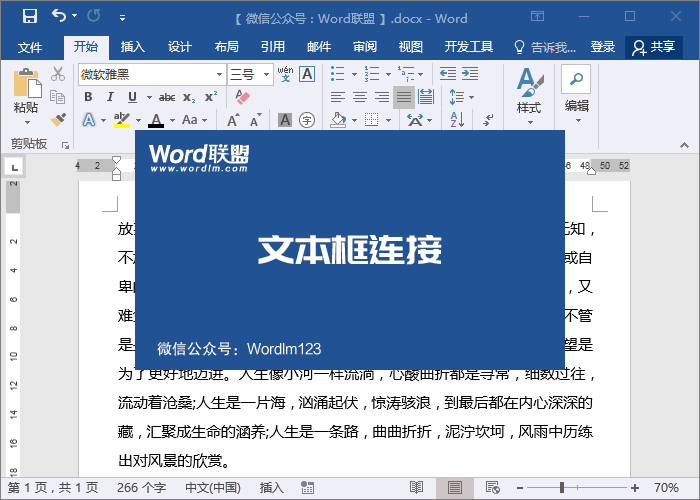Center align the text
700x500 pixels.
click(360, 97)
